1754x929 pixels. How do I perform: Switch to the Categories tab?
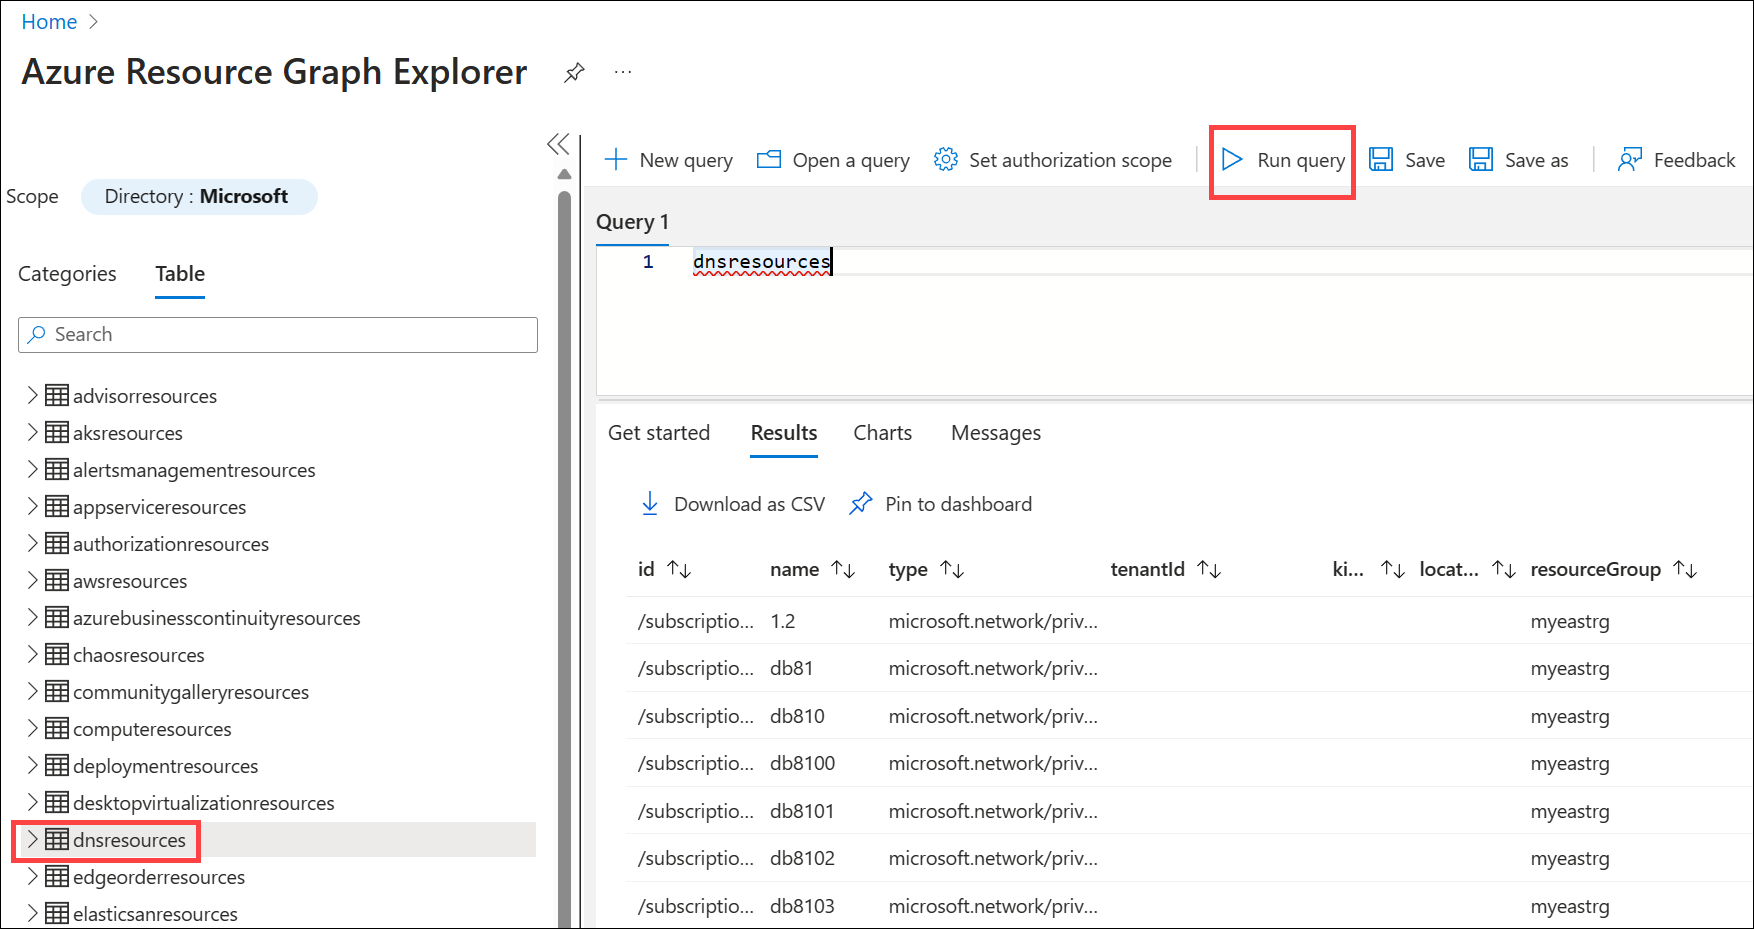click(x=67, y=274)
